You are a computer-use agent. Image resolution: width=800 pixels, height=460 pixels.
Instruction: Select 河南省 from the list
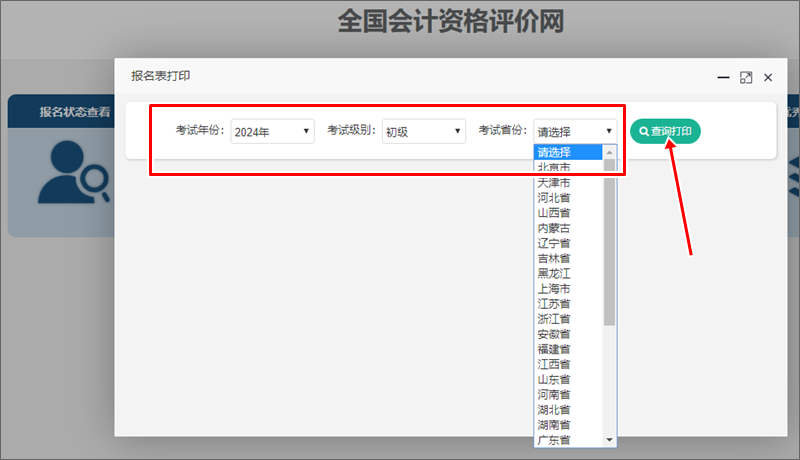[568, 395]
